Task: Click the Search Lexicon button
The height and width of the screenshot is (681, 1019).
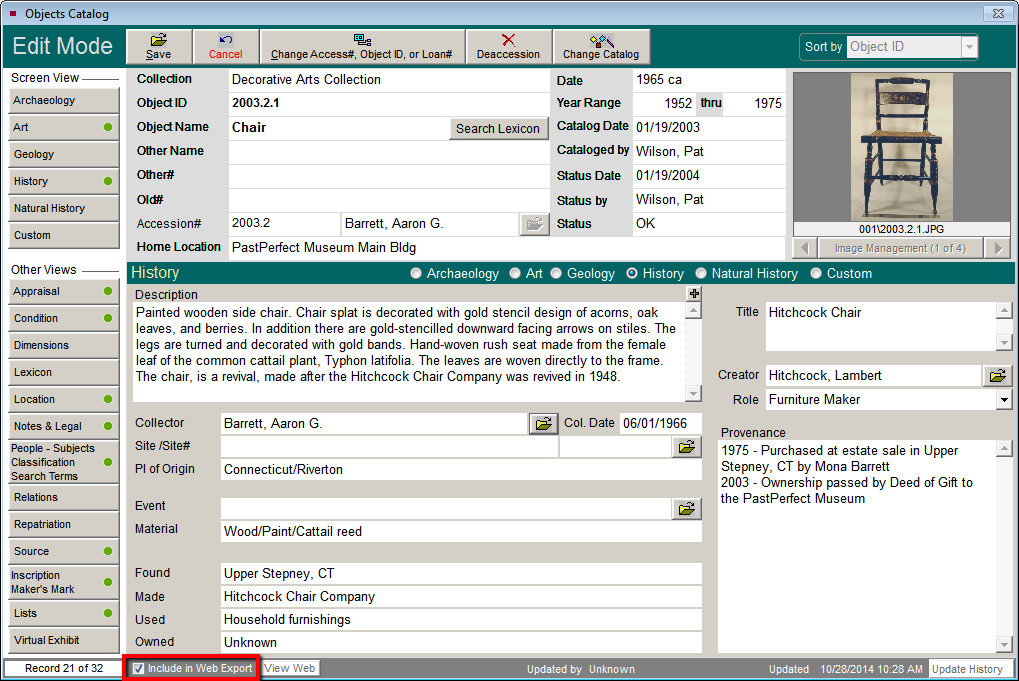Action: (x=498, y=128)
